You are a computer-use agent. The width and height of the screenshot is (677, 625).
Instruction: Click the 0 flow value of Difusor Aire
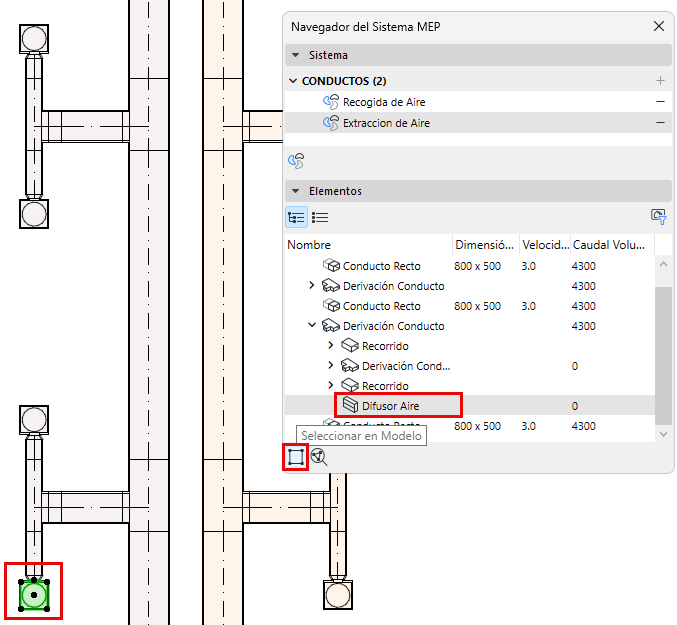coord(575,406)
